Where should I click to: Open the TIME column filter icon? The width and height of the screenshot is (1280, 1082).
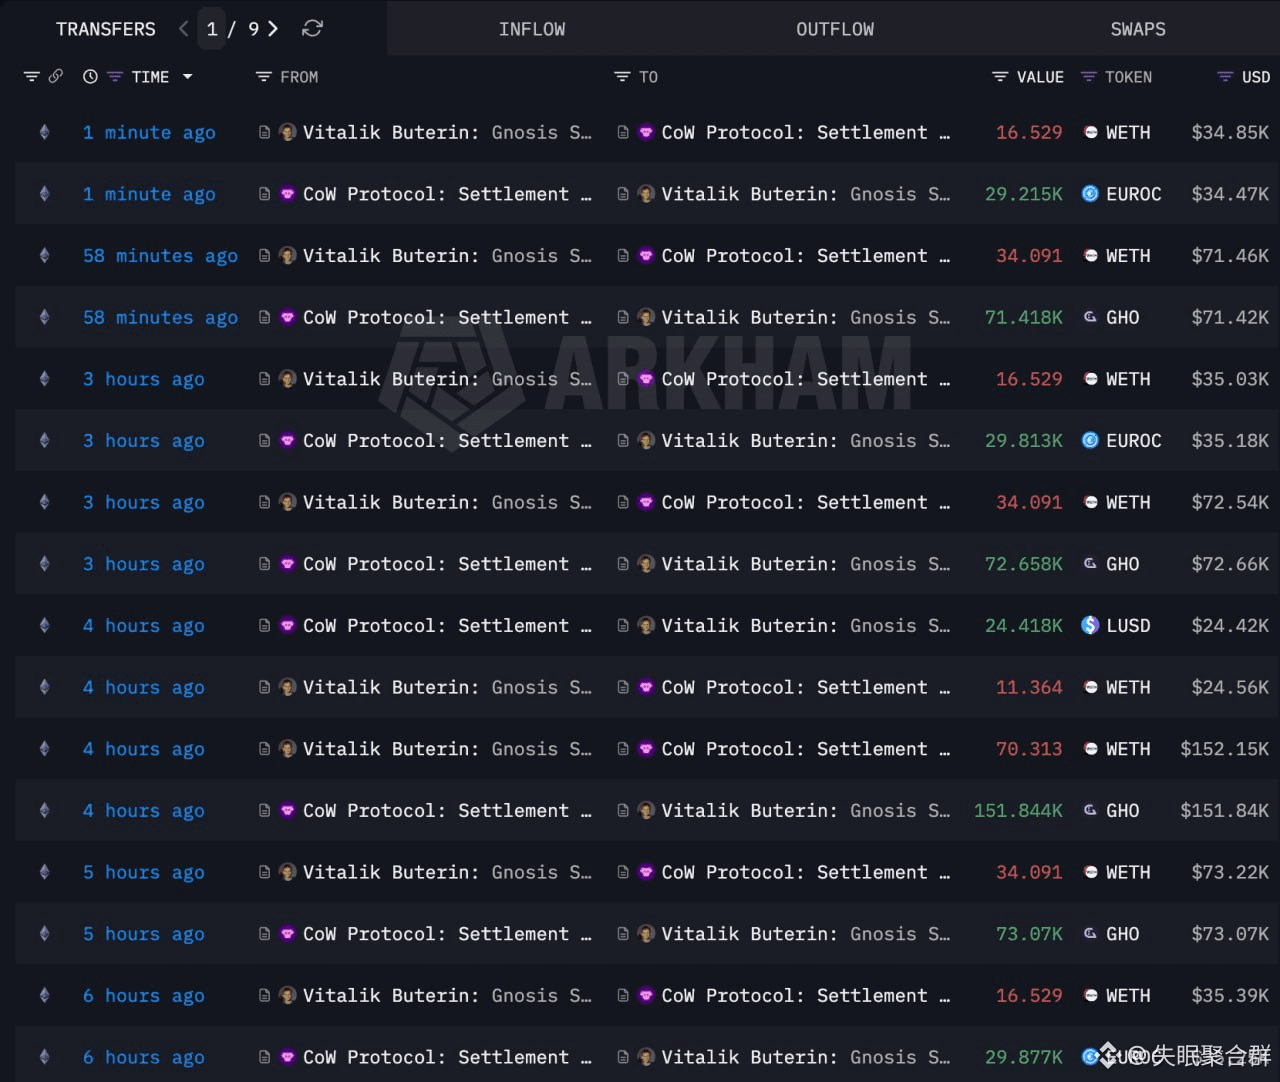[x=114, y=77]
